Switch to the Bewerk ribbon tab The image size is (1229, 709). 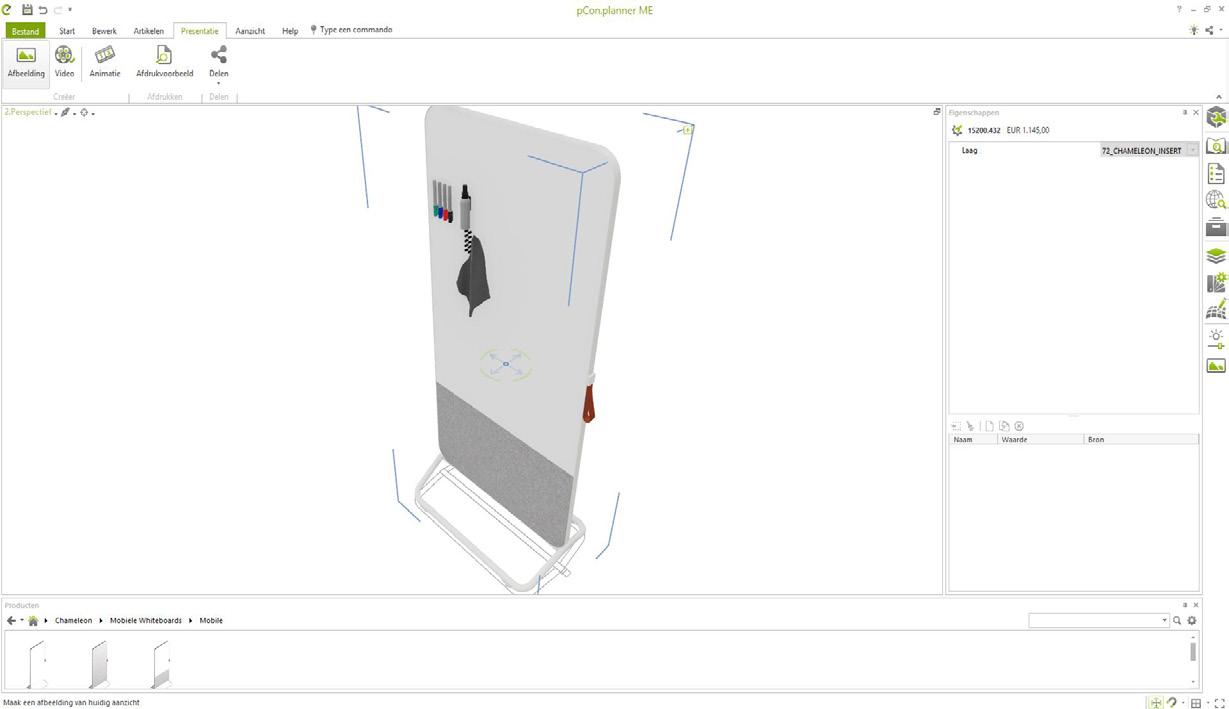click(x=104, y=31)
